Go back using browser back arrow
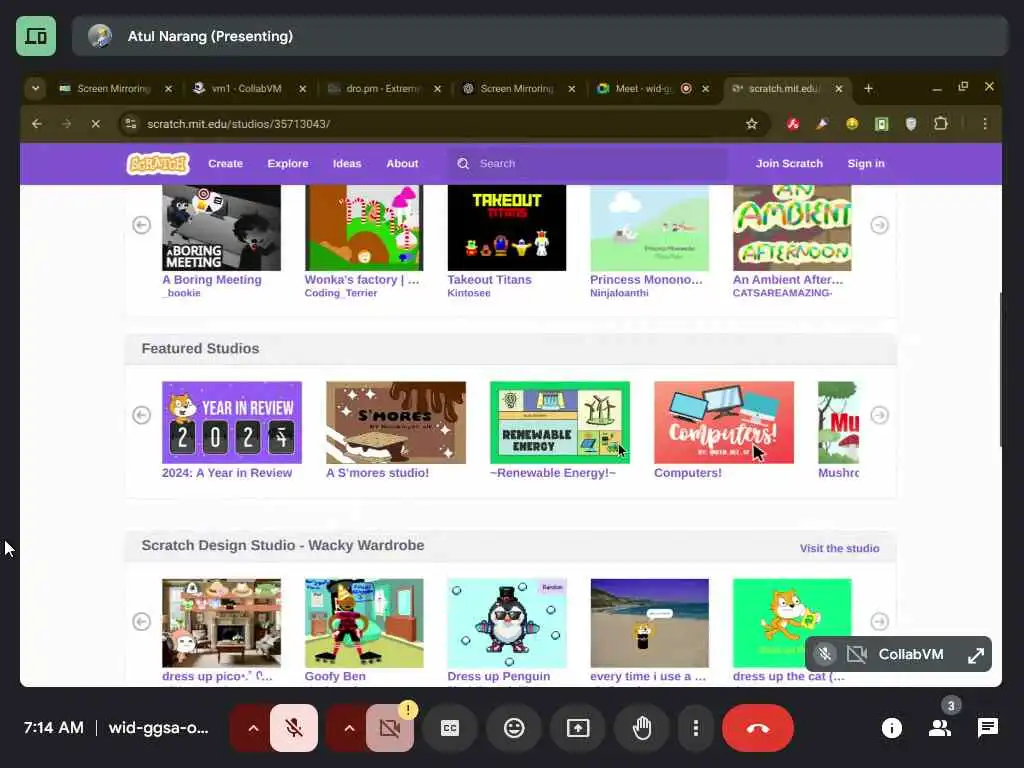This screenshot has width=1024, height=768. point(37,123)
